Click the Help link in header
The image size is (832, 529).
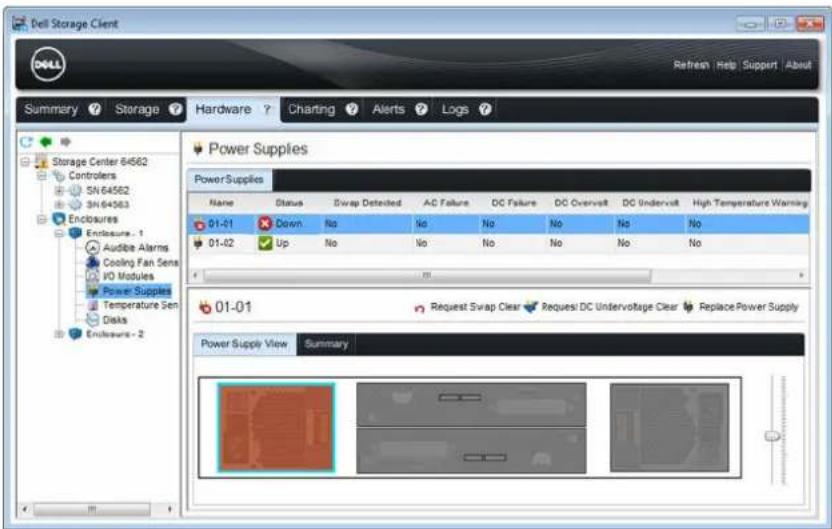(x=726, y=65)
